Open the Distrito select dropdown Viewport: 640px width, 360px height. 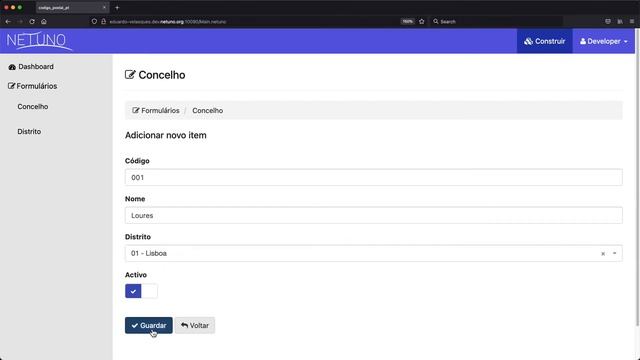coord(373,253)
